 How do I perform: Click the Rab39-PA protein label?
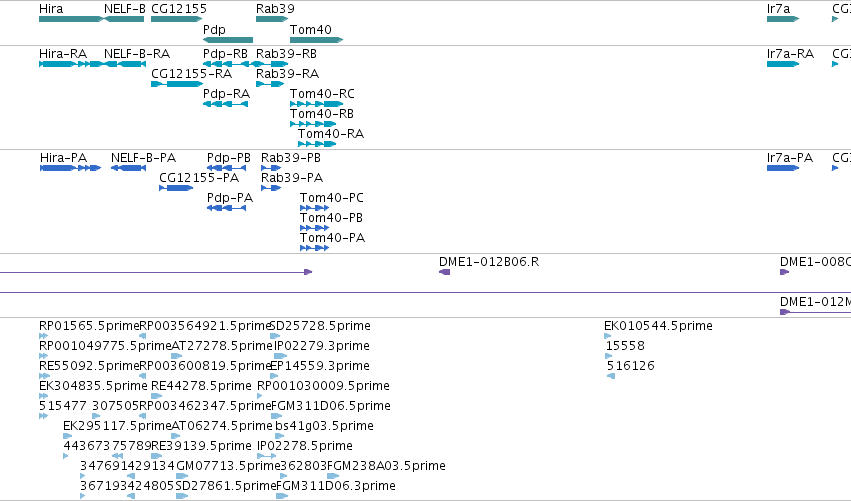tap(292, 179)
